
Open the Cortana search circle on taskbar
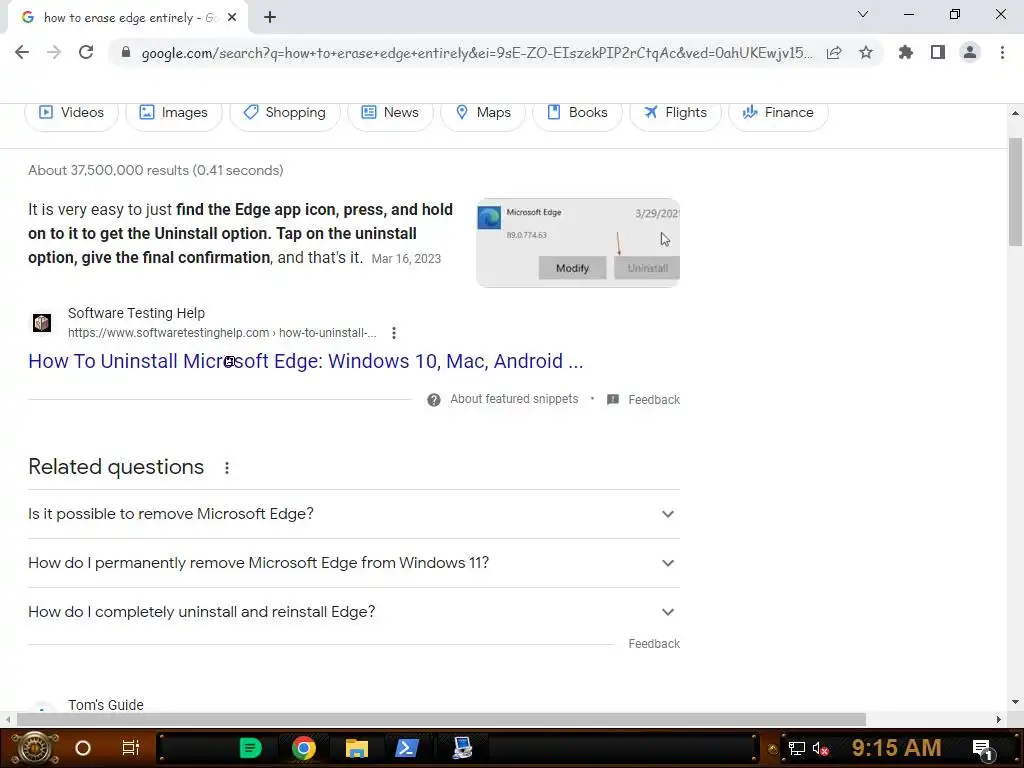tap(83, 748)
